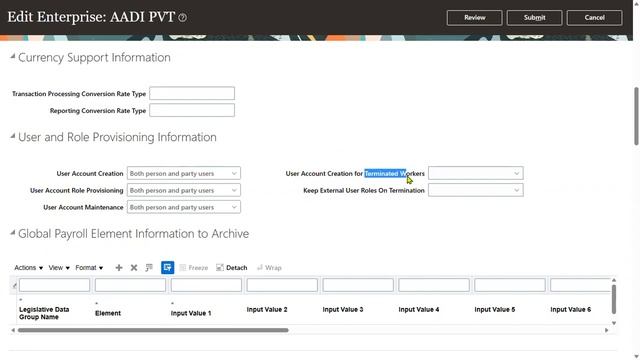Viewport: 640px width, 360px height.
Task: Open the Format menu
Action: click(89, 268)
